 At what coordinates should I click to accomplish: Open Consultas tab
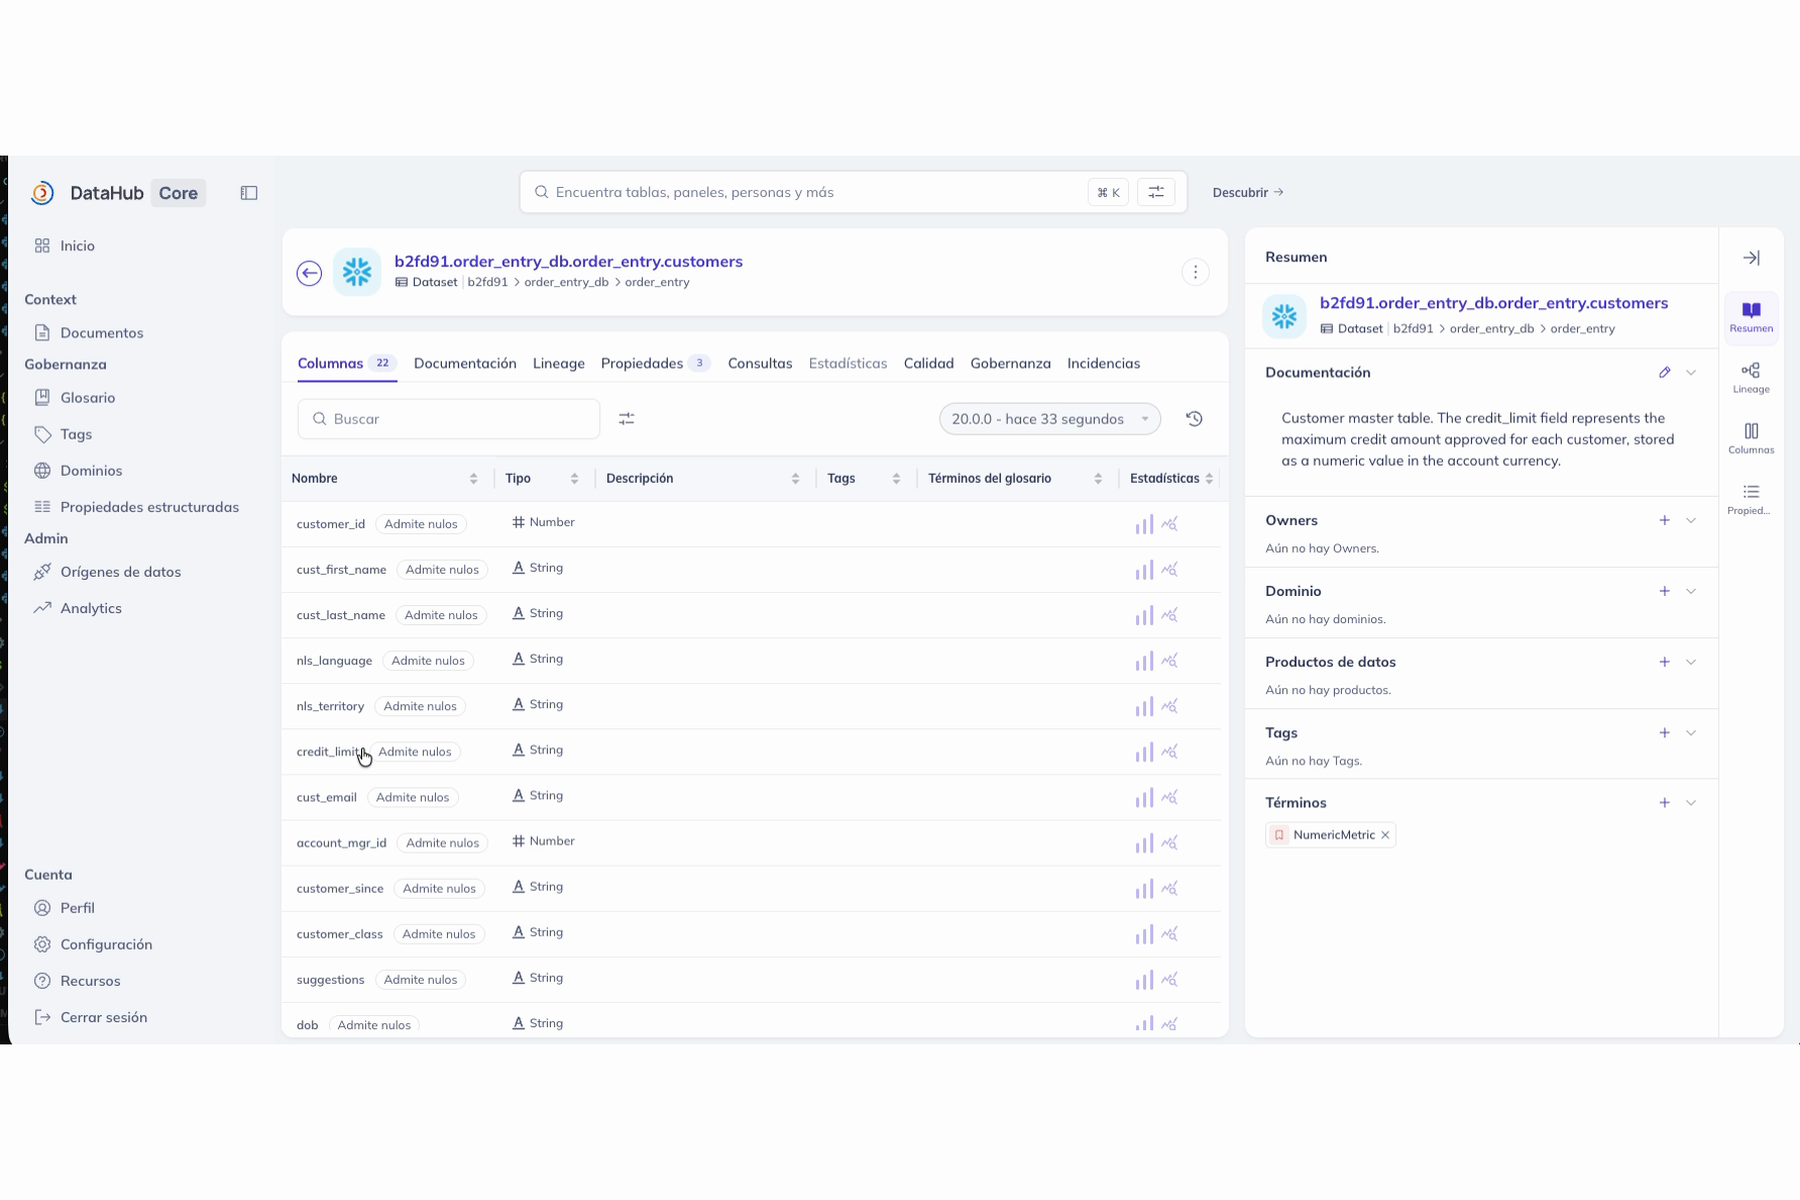(759, 363)
